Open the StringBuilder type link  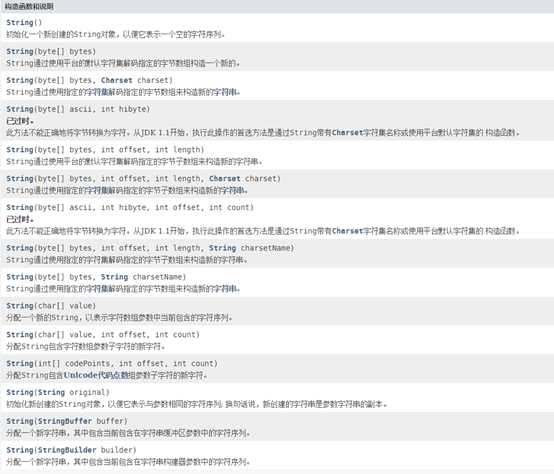tap(67, 450)
